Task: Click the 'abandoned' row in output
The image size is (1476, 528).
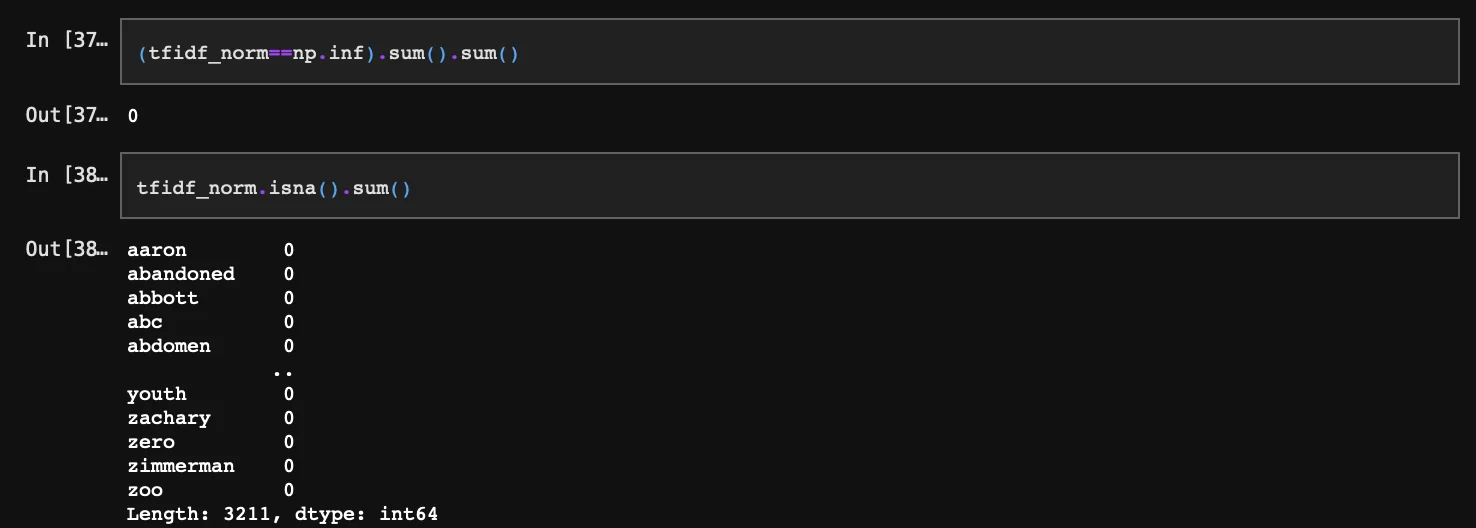Action: pos(181,274)
